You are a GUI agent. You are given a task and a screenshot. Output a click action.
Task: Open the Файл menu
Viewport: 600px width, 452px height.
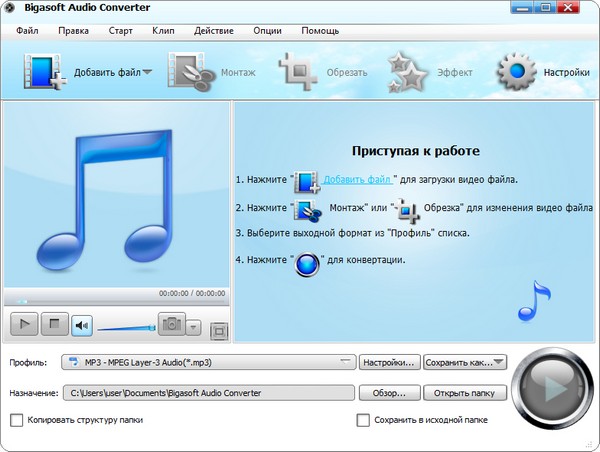[x=28, y=30]
